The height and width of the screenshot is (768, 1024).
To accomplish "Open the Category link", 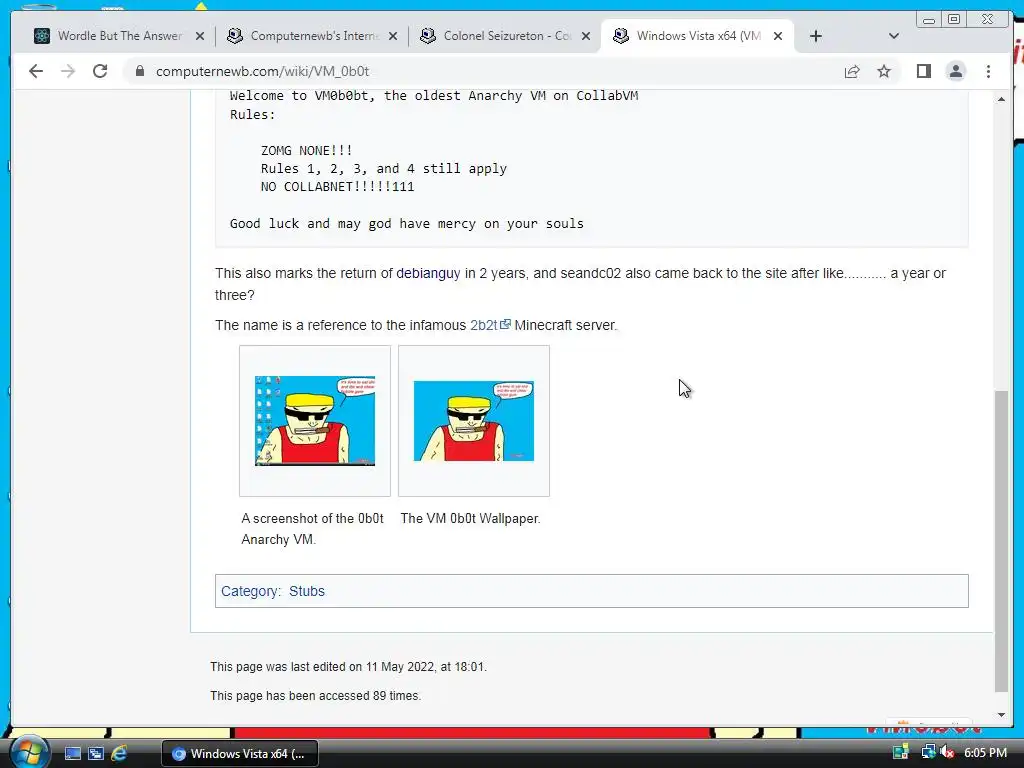I will pos(250,591).
